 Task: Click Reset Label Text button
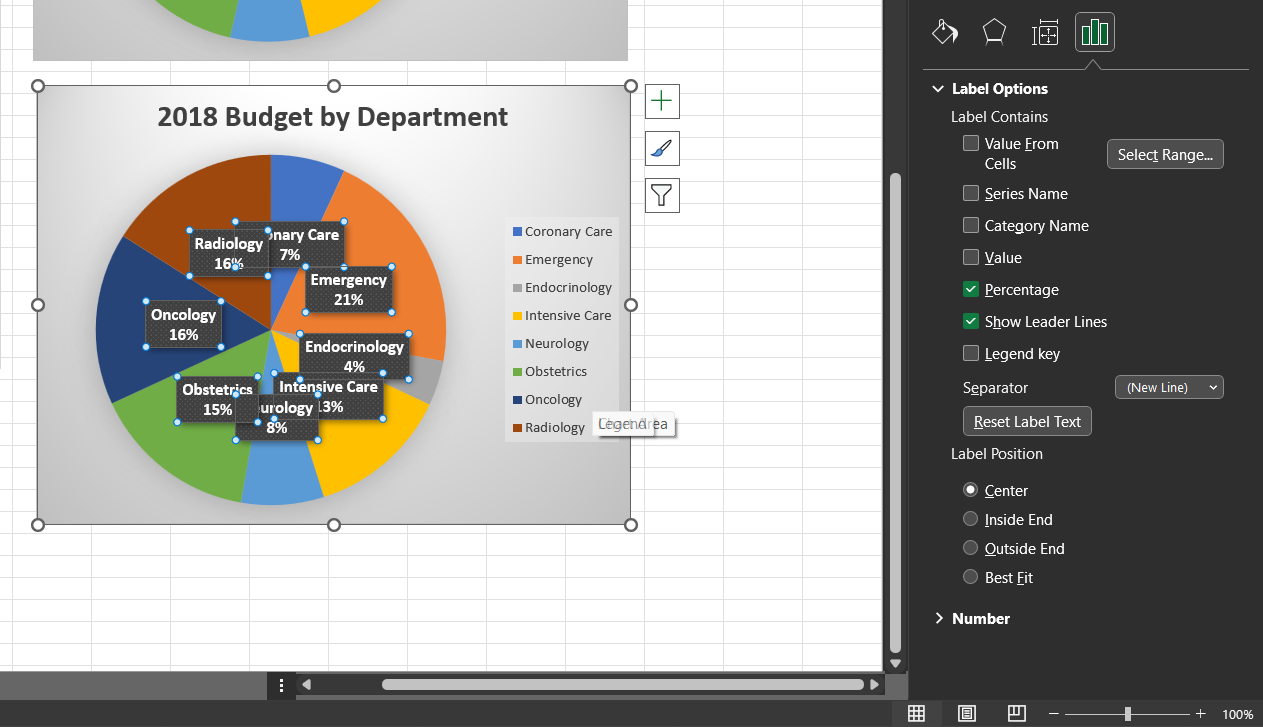click(x=1027, y=421)
